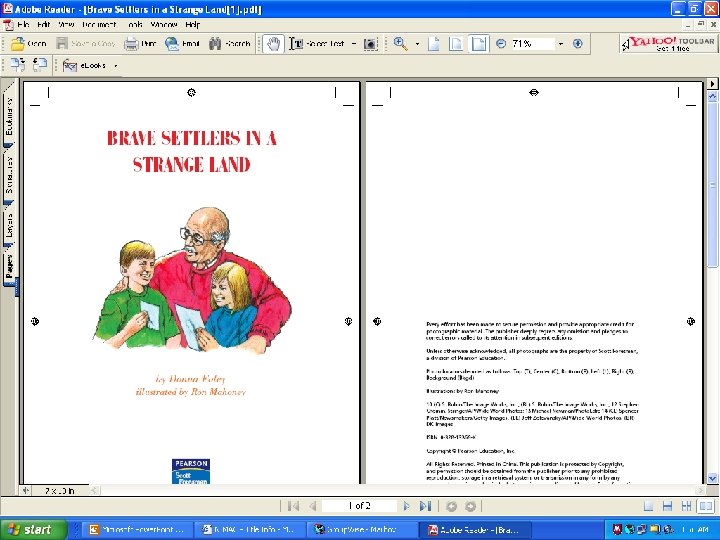
Task: Open the Edit menu
Action: click(43, 24)
